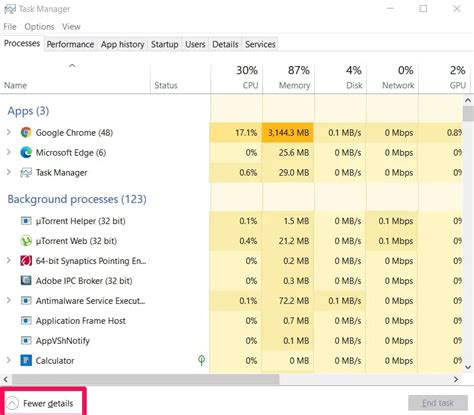The height and width of the screenshot is (415, 474).
Task: Select the Google Chrome (48) row name
Action: 74,133
